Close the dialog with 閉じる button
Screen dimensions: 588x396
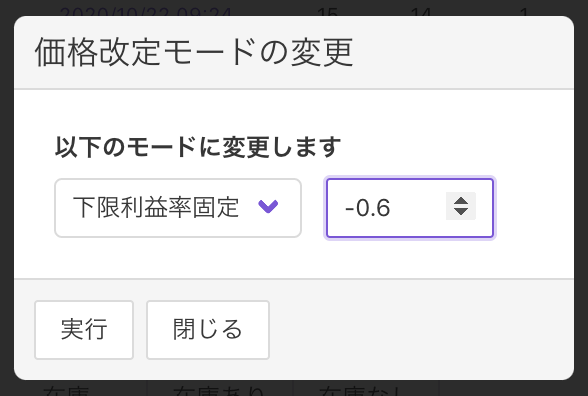pyautogui.click(x=208, y=330)
